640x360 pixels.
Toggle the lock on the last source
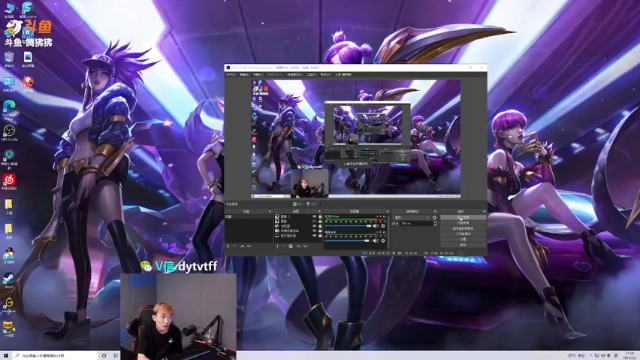point(320,236)
